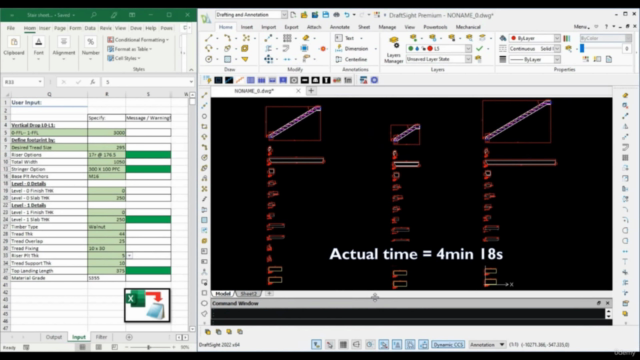640x360 pixels.
Task: Select cell with Timber Type value Walnut
Action: point(107,227)
